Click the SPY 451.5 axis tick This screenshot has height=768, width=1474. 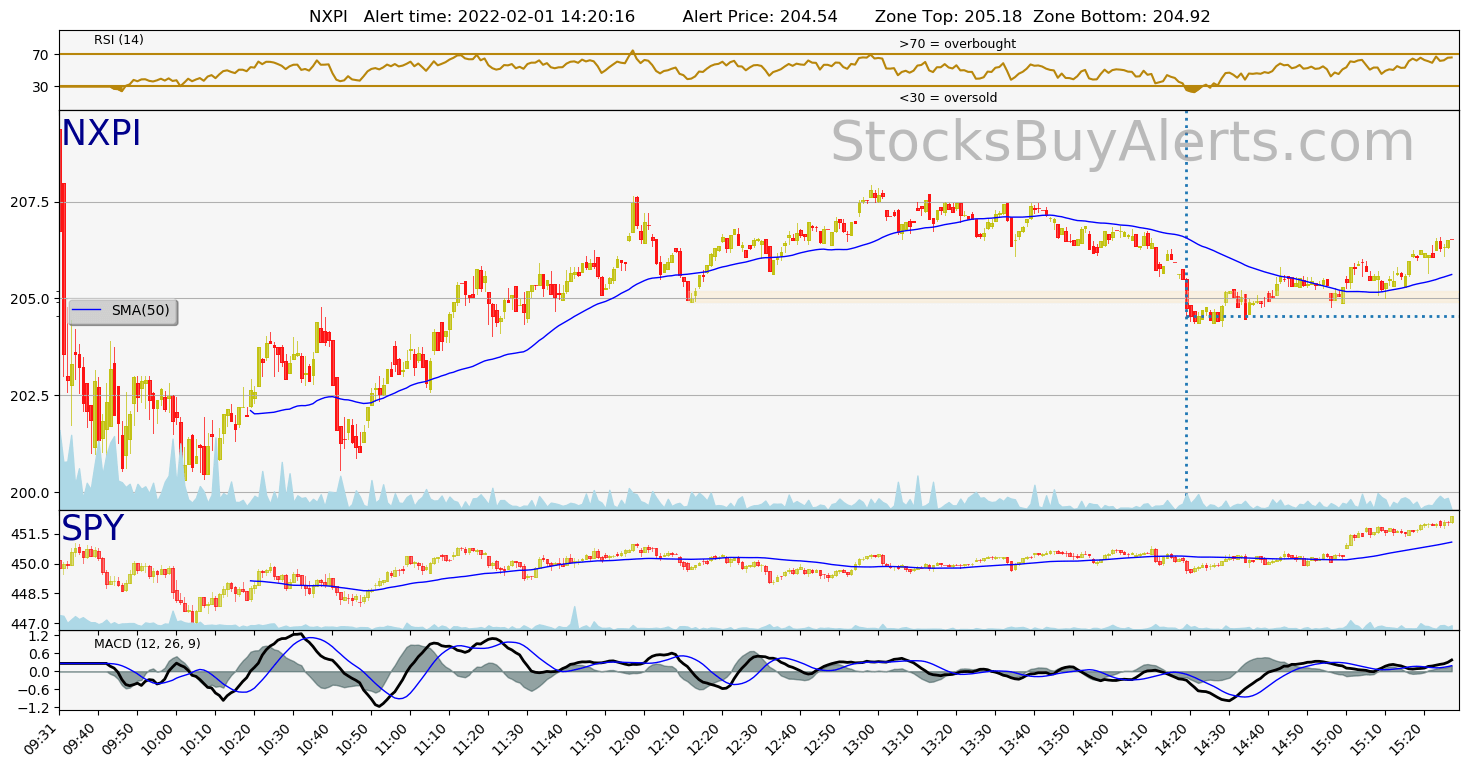point(30,535)
